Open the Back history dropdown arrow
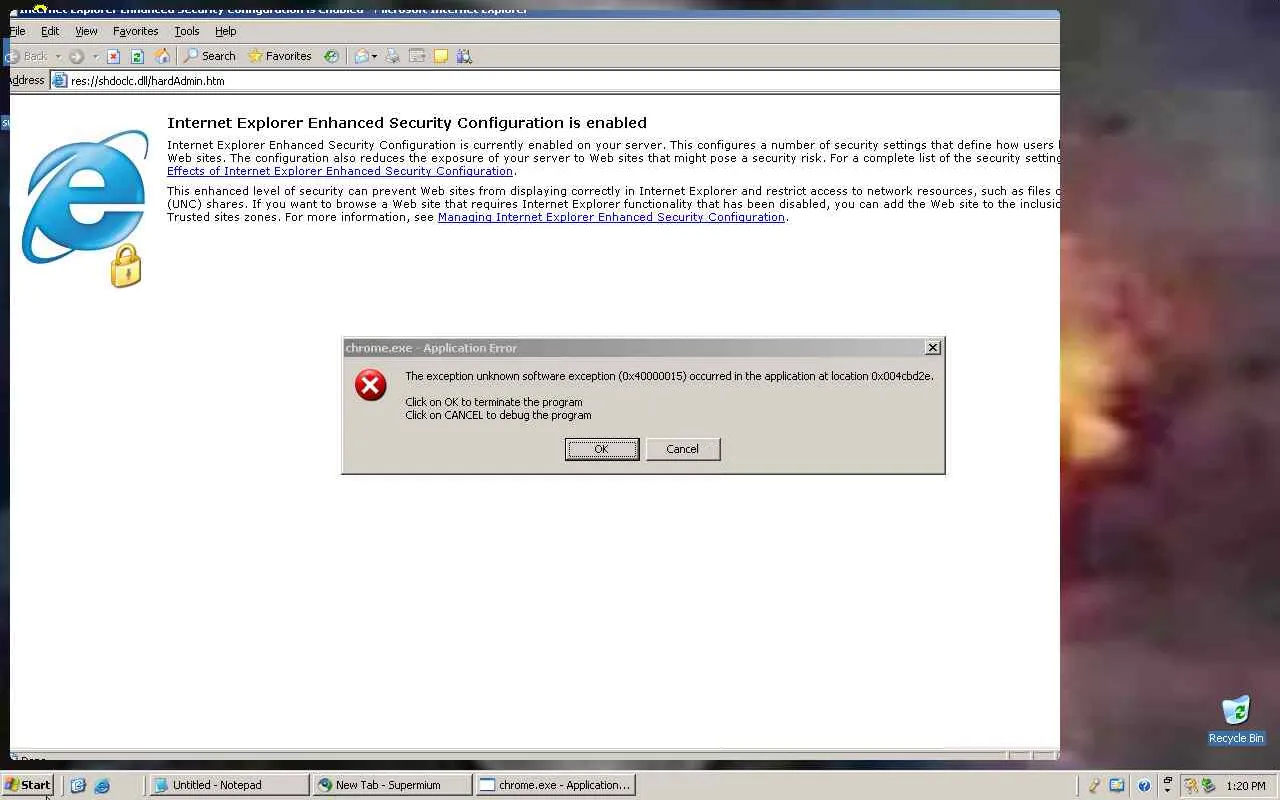The width and height of the screenshot is (1280, 800). (58, 57)
